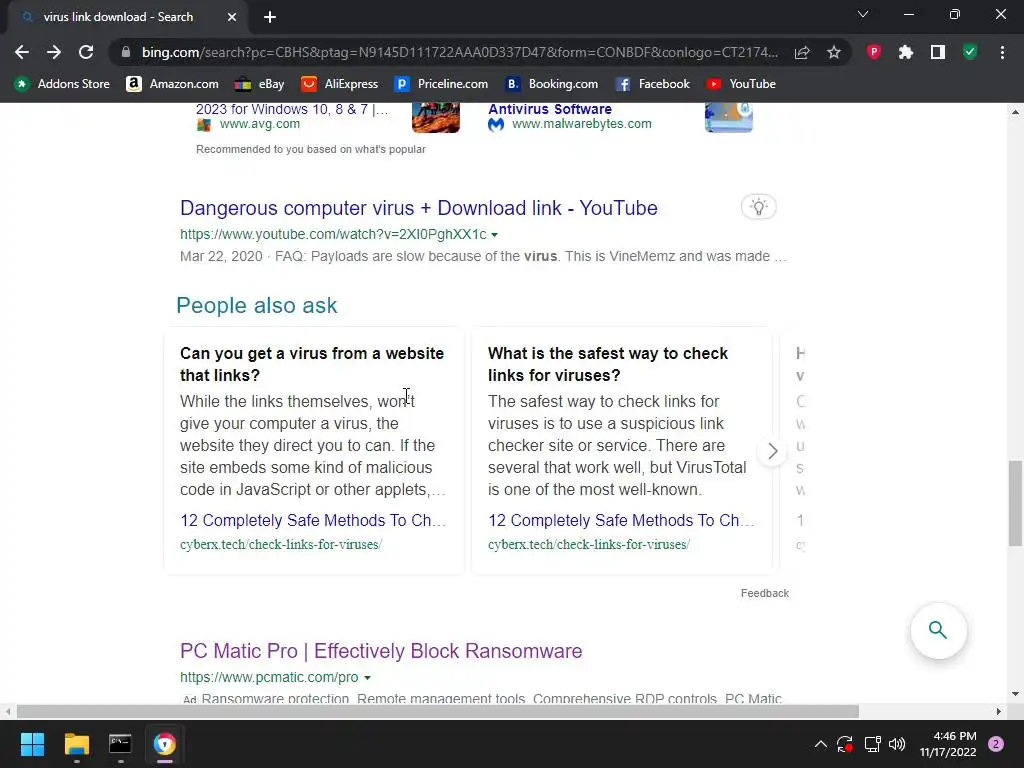Open a new browser tab
Viewport: 1024px width, 768px height.
[270, 17]
